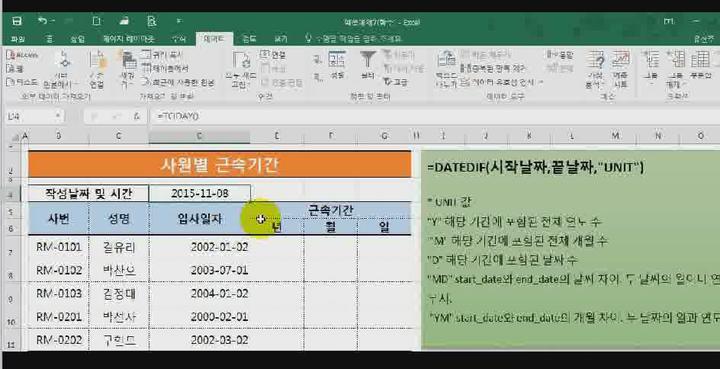Open print preview from the quick access toolbar
This screenshot has width=720, height=369.
[152, 21]
